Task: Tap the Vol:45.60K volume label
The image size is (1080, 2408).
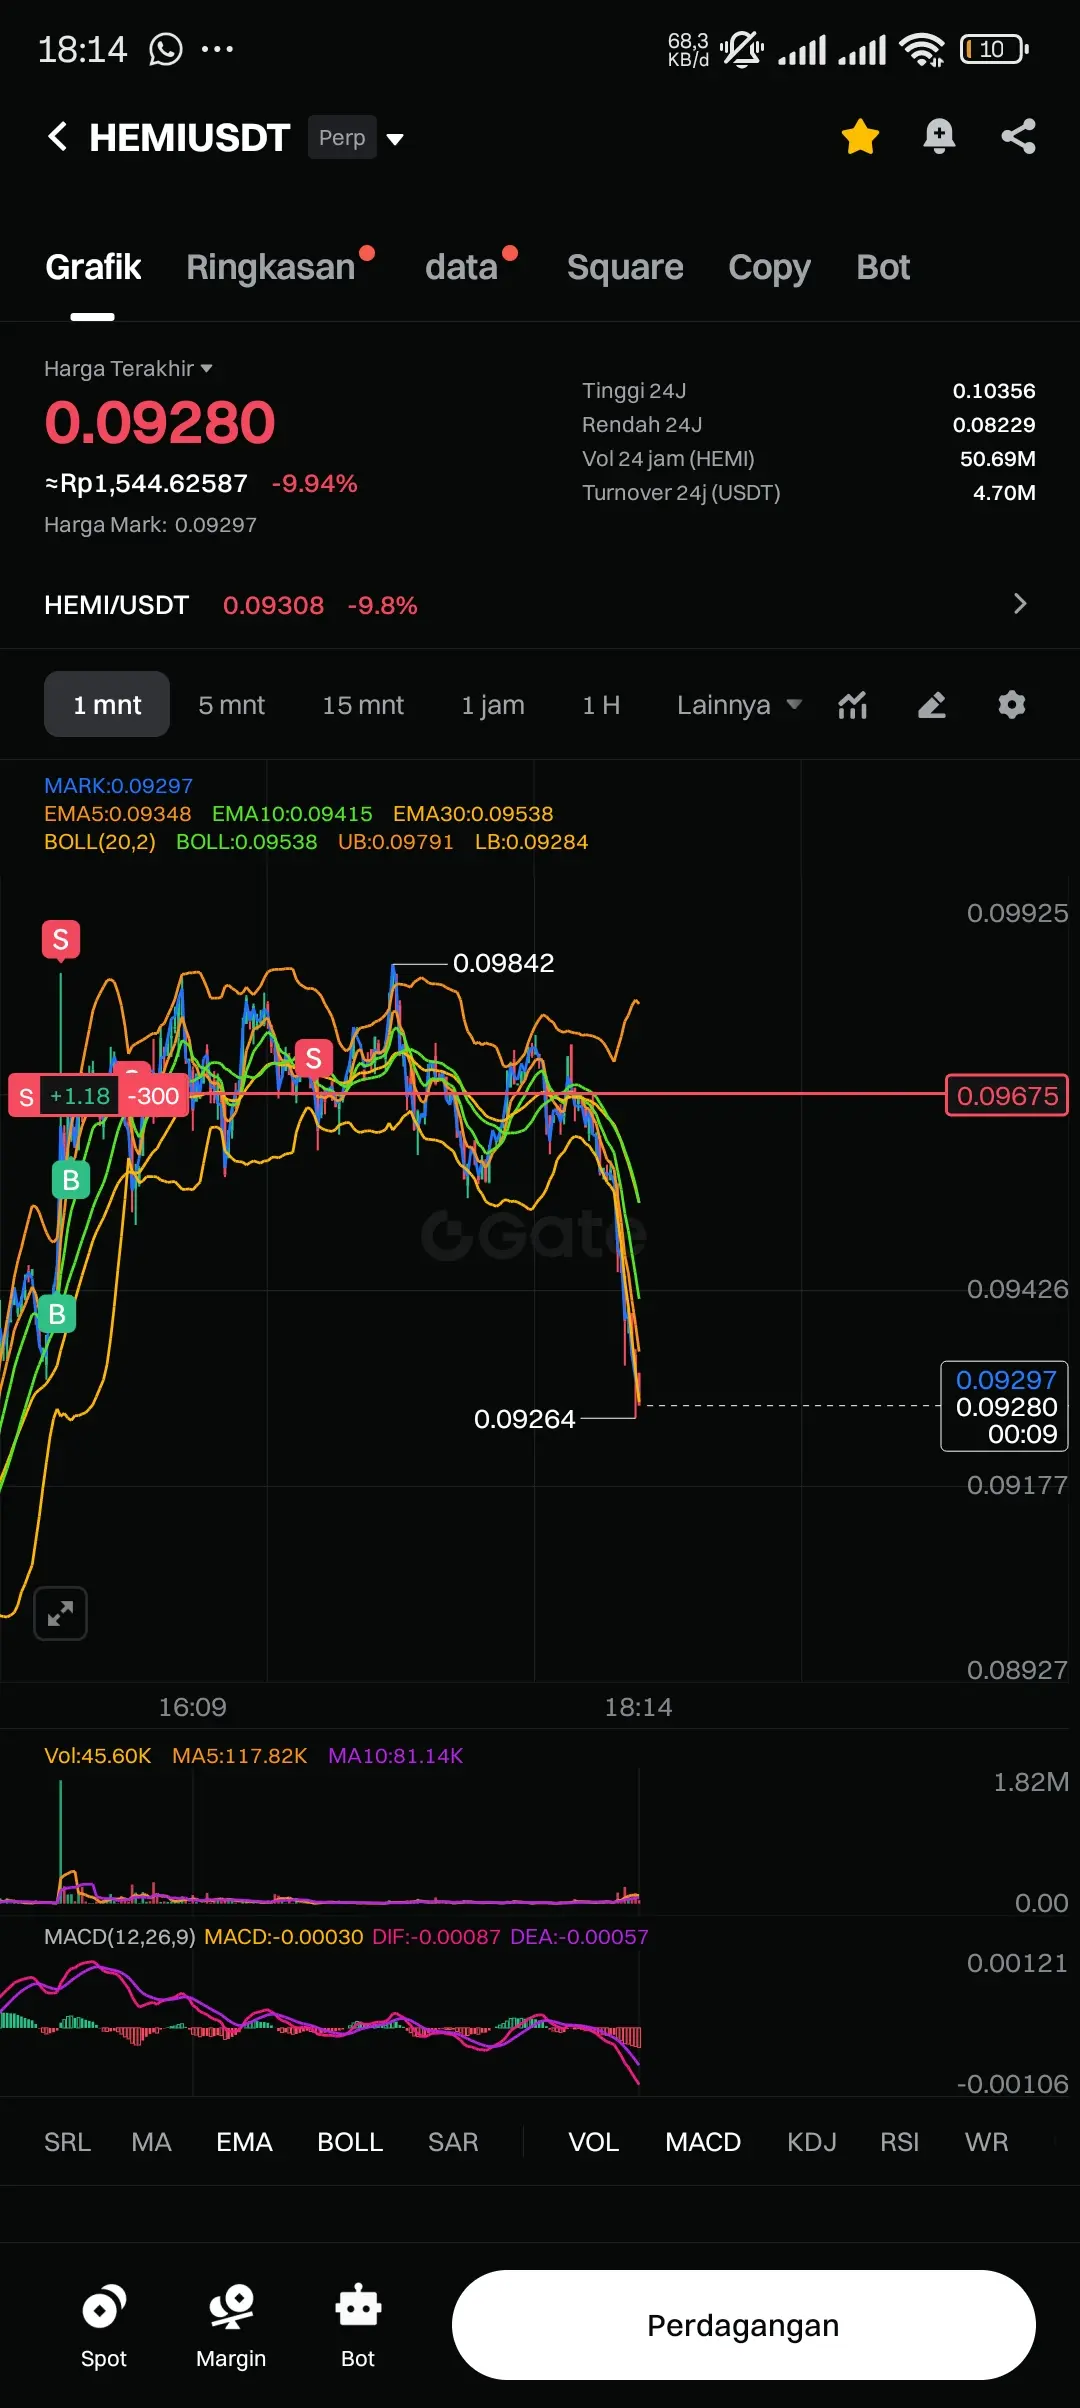Action: click(97, 1756)
